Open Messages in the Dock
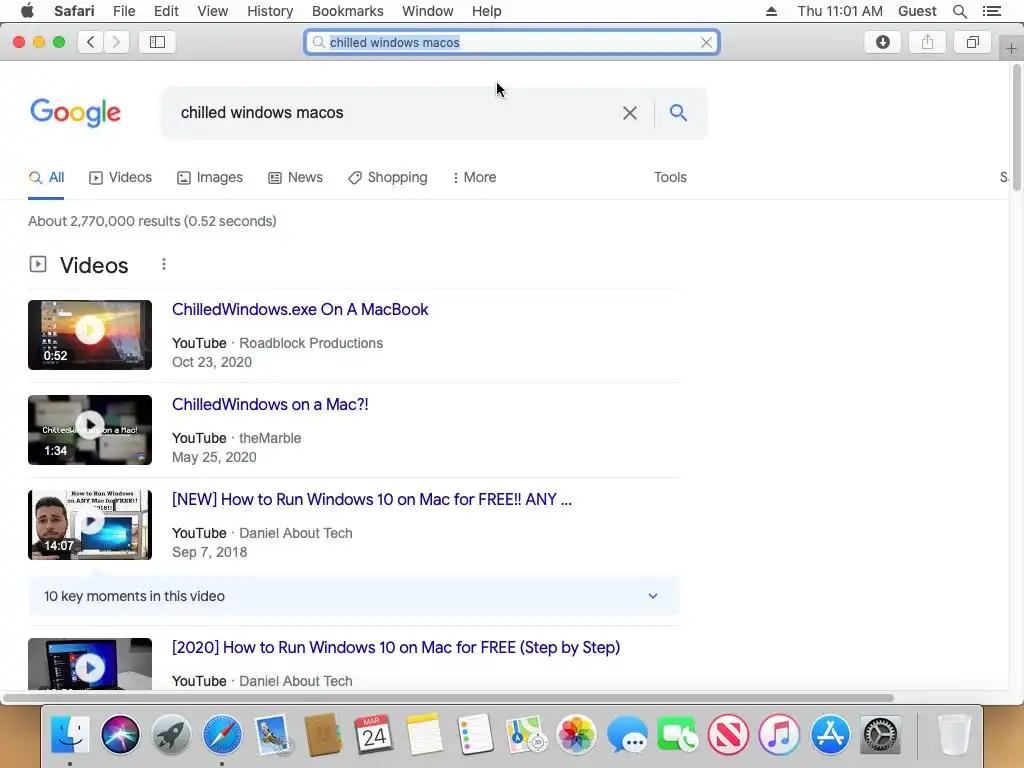 [x=627, y=735]
